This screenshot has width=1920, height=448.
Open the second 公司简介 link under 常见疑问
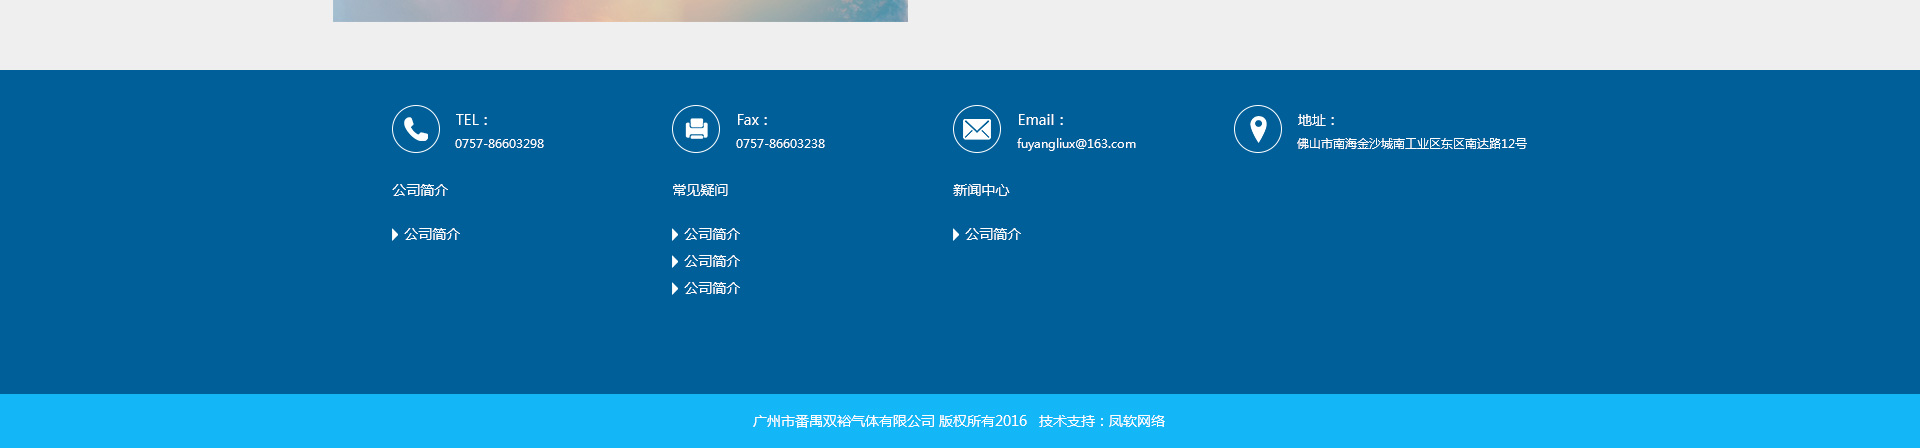click(x=712, y=261)
